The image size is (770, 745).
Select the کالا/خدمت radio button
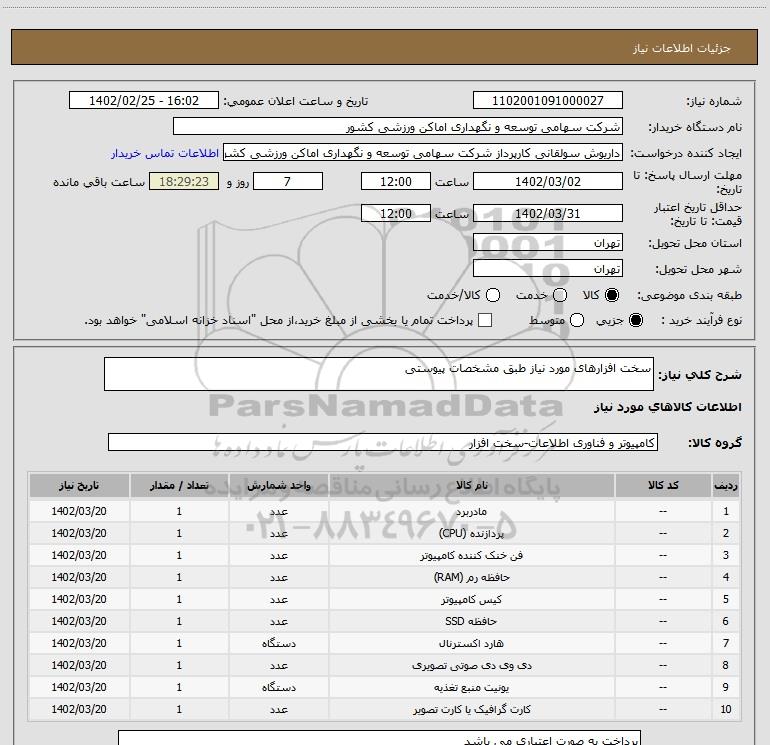493,295
